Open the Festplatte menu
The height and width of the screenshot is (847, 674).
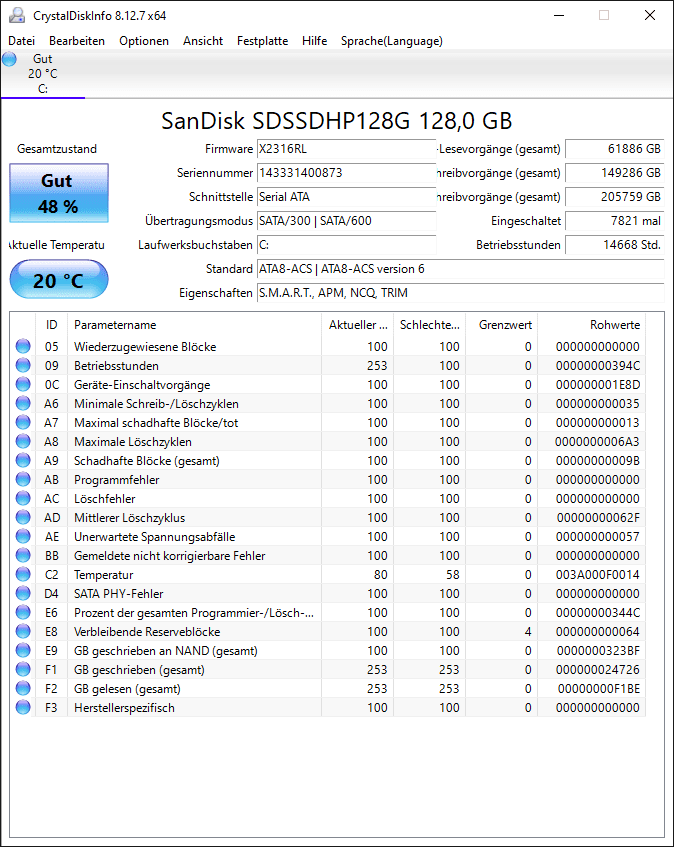(x=262, y=41)
